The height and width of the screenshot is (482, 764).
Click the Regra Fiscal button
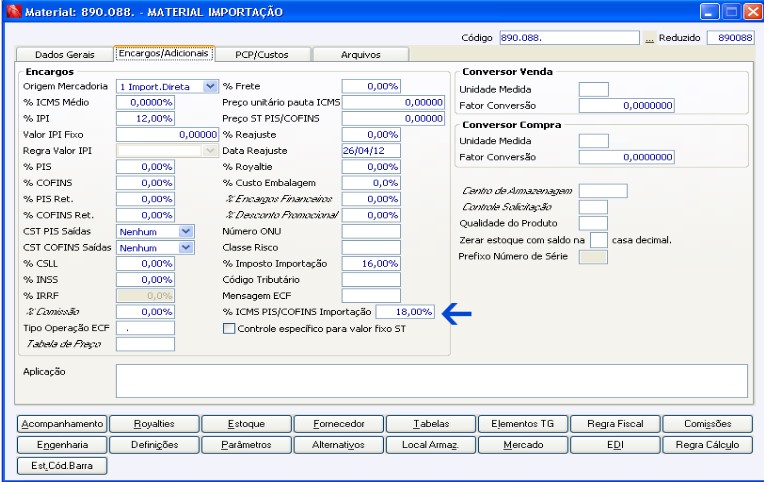click(615, 424)
